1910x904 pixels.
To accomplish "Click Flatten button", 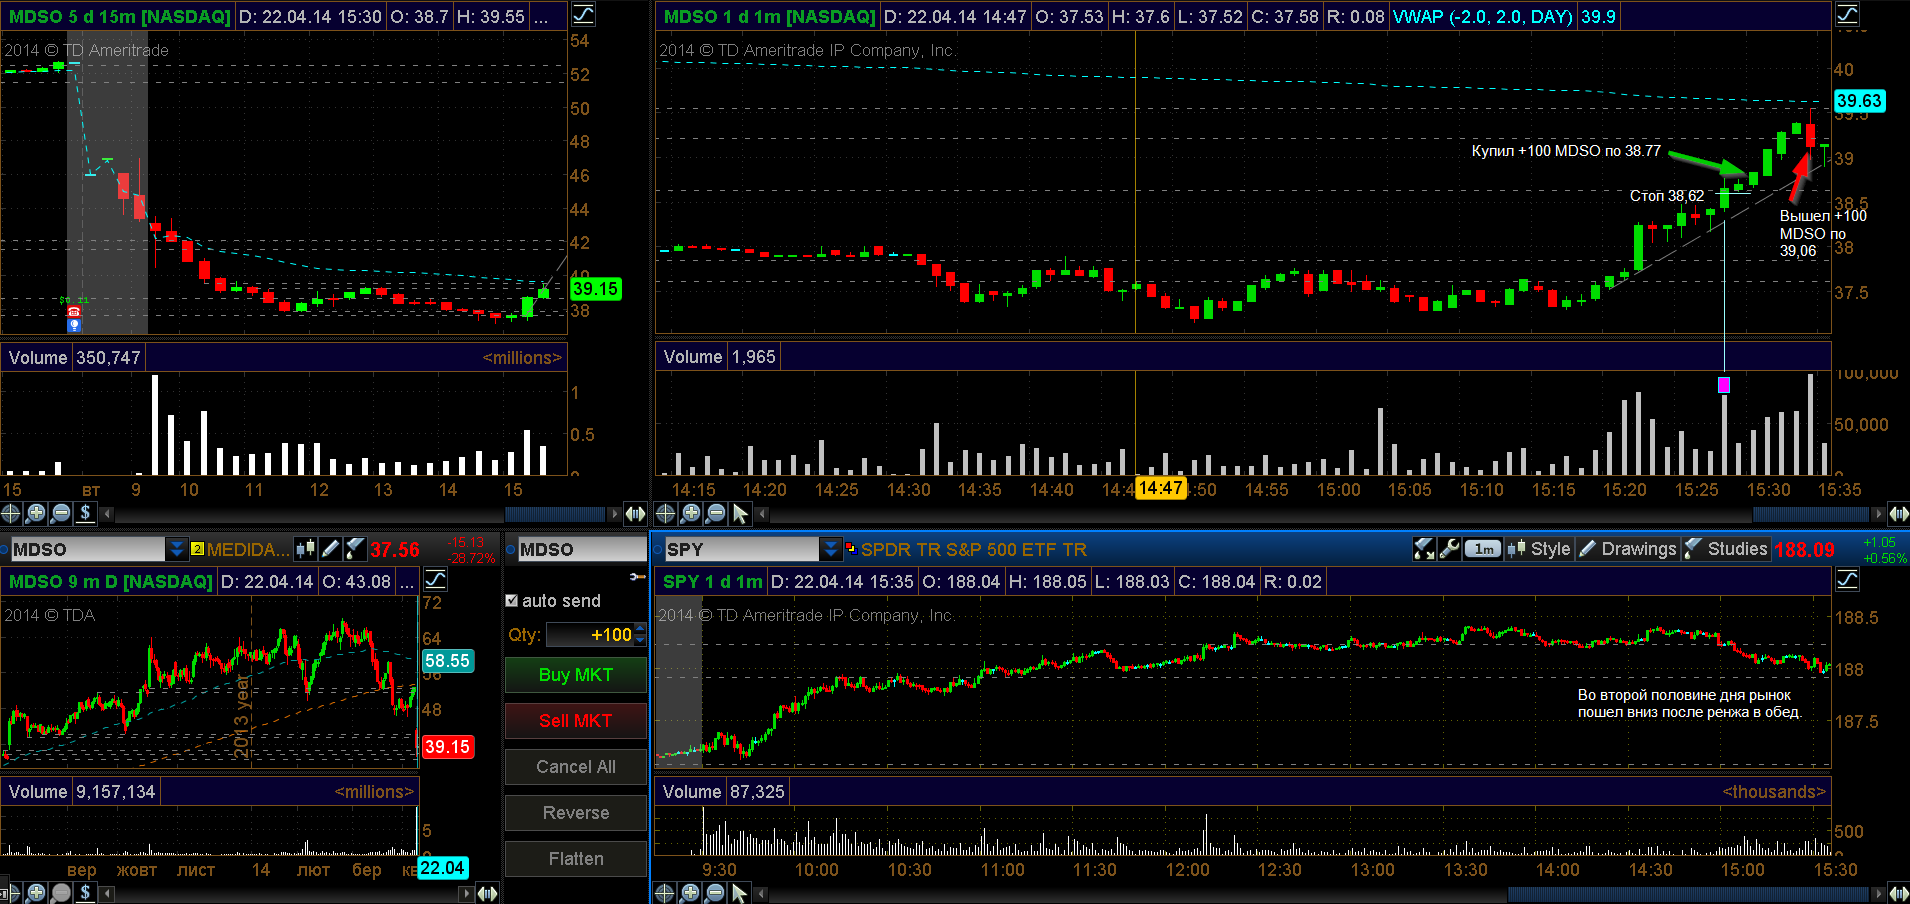I will pyautogui.click(x=576, y=859).
